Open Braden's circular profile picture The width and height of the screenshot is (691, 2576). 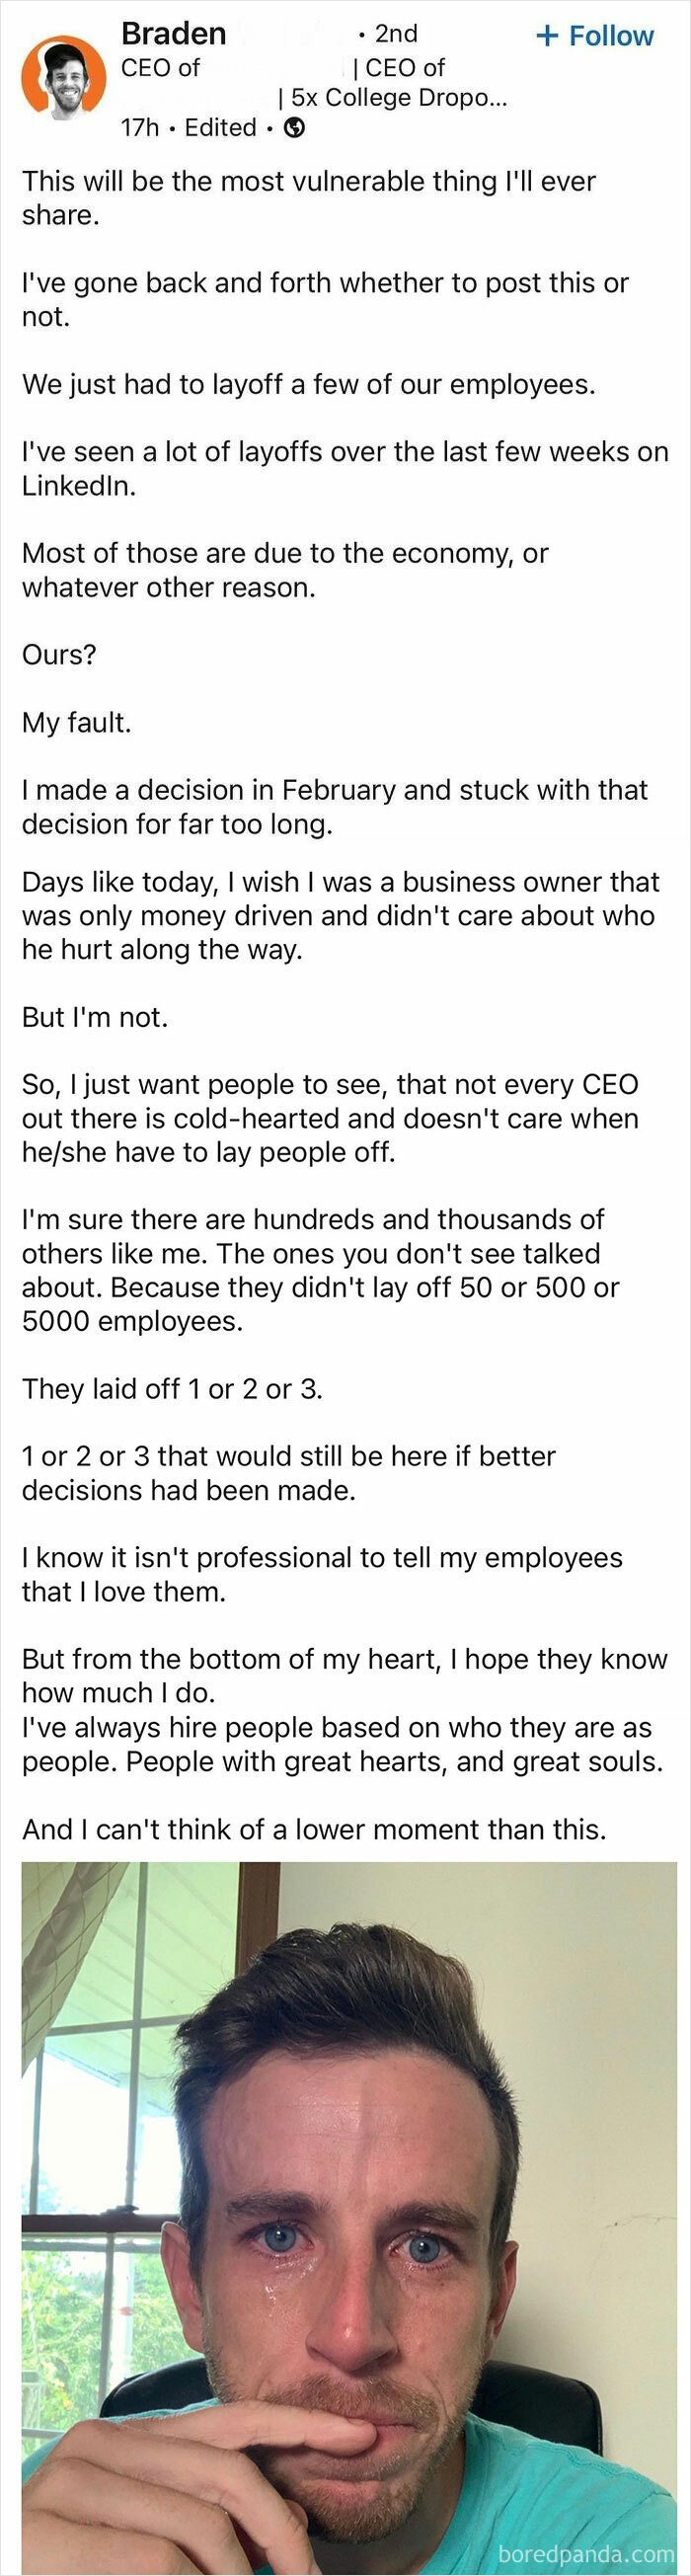pyautogui.click(x=63, y=78)
